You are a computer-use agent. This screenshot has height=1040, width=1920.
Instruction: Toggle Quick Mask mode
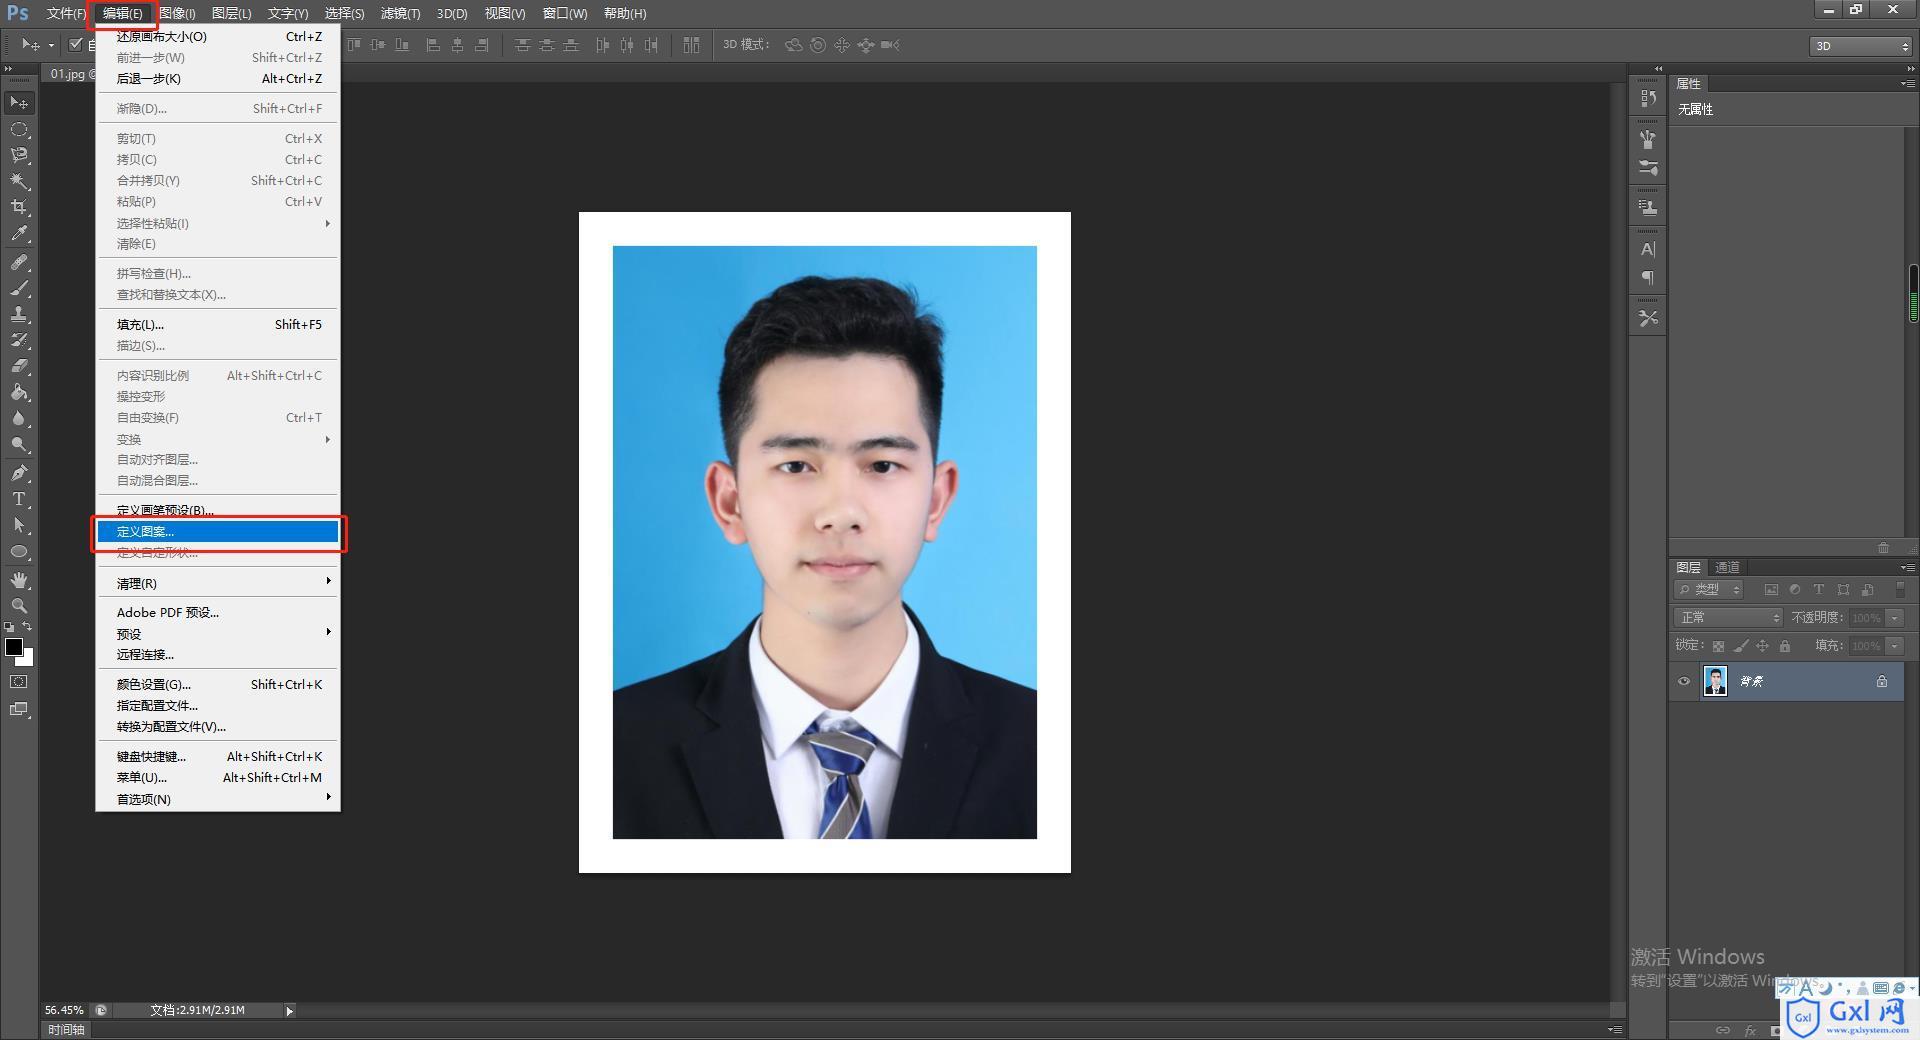(x=19, y=682)
